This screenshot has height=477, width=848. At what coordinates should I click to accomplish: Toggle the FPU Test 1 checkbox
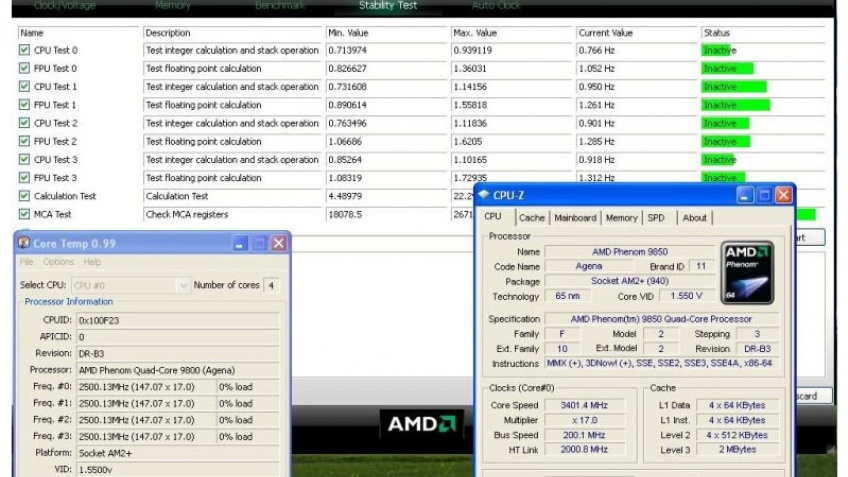tap(24, 104)
